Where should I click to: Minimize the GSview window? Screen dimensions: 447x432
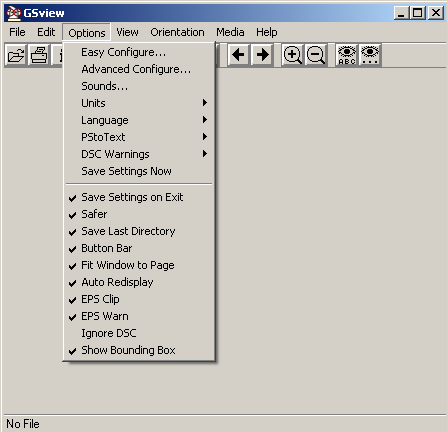pyautogui.click(x=402, y=13)
